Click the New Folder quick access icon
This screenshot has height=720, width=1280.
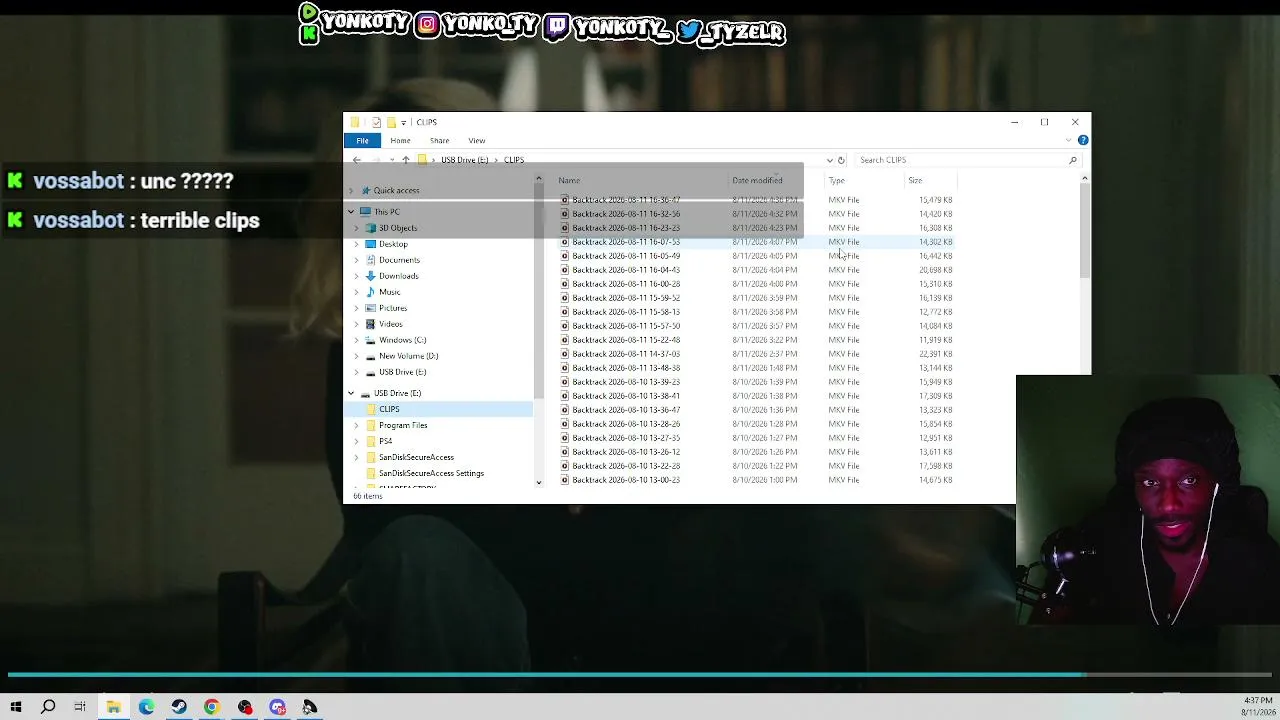click(391, 122)
